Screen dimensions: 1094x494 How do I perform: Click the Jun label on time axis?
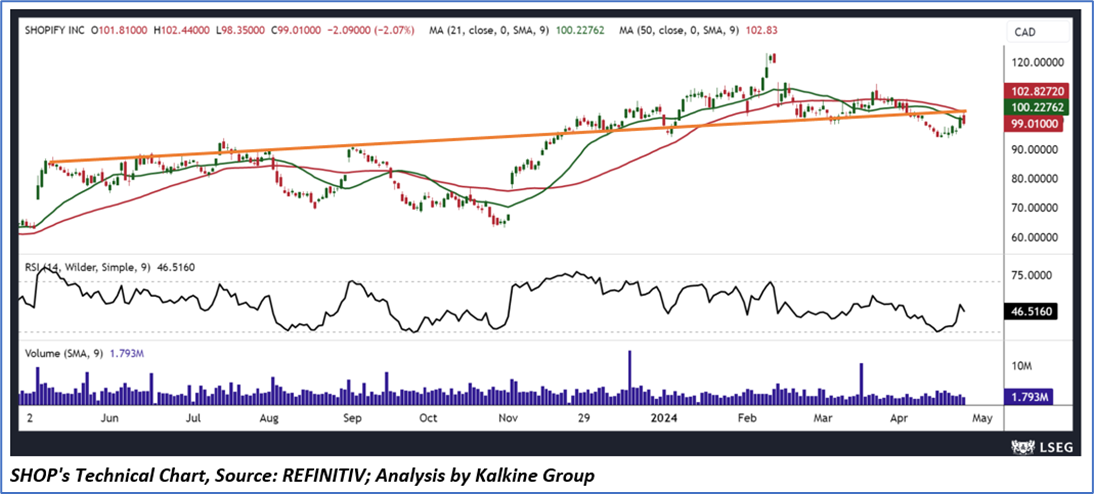[x=111, y=419]
